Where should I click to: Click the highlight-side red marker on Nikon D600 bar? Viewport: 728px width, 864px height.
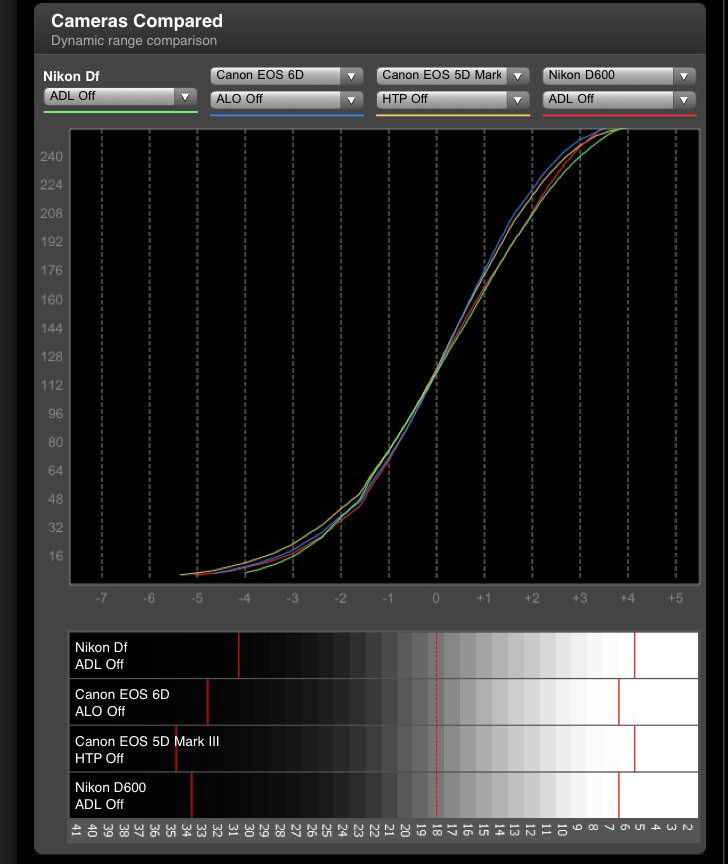tap(619, 795)
